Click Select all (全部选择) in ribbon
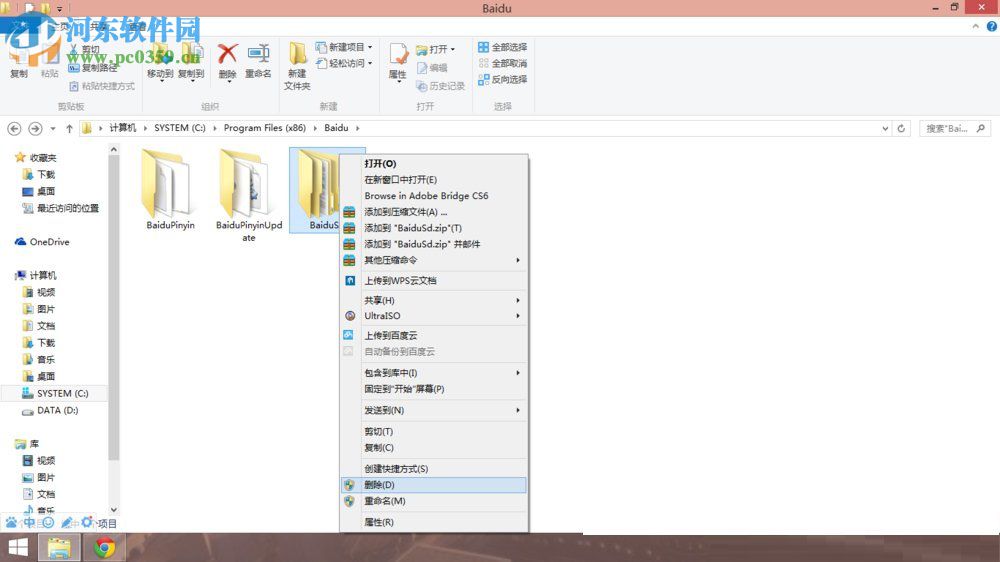Screen dimensions: 1000x562 click(503, 47)
